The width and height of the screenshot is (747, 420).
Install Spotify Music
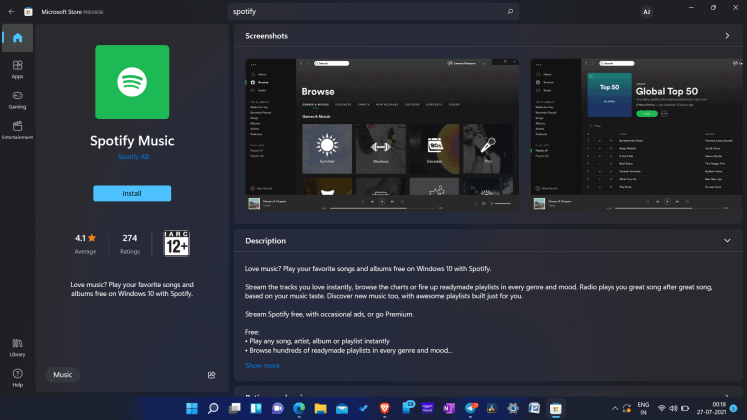tap(132, 193)
